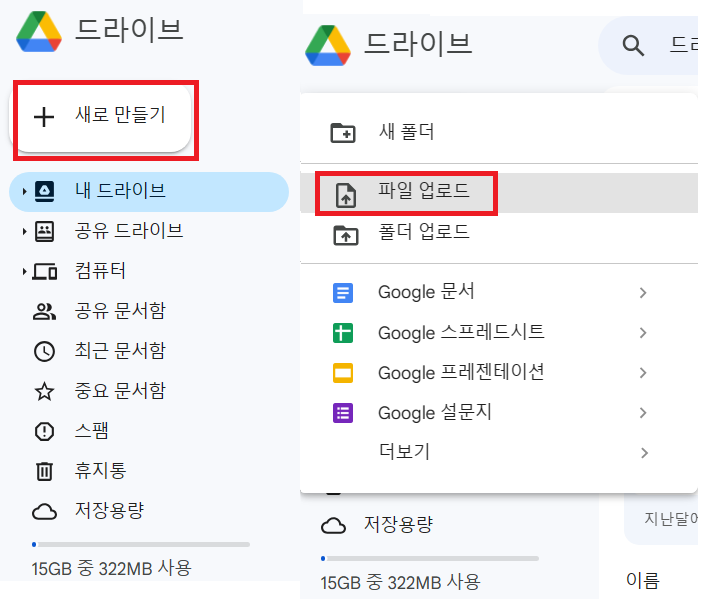Click the 공유 드라이브 icon

coord(44,231)
